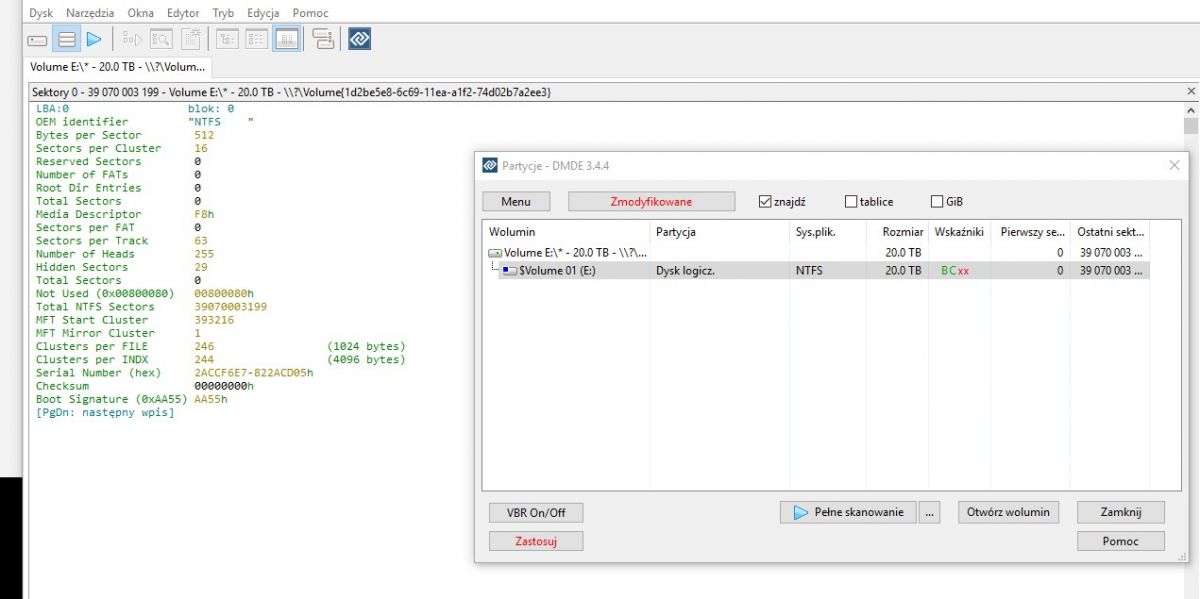
Task: Click the Ostatni sekt... column header
Action: coord(1110,232)
